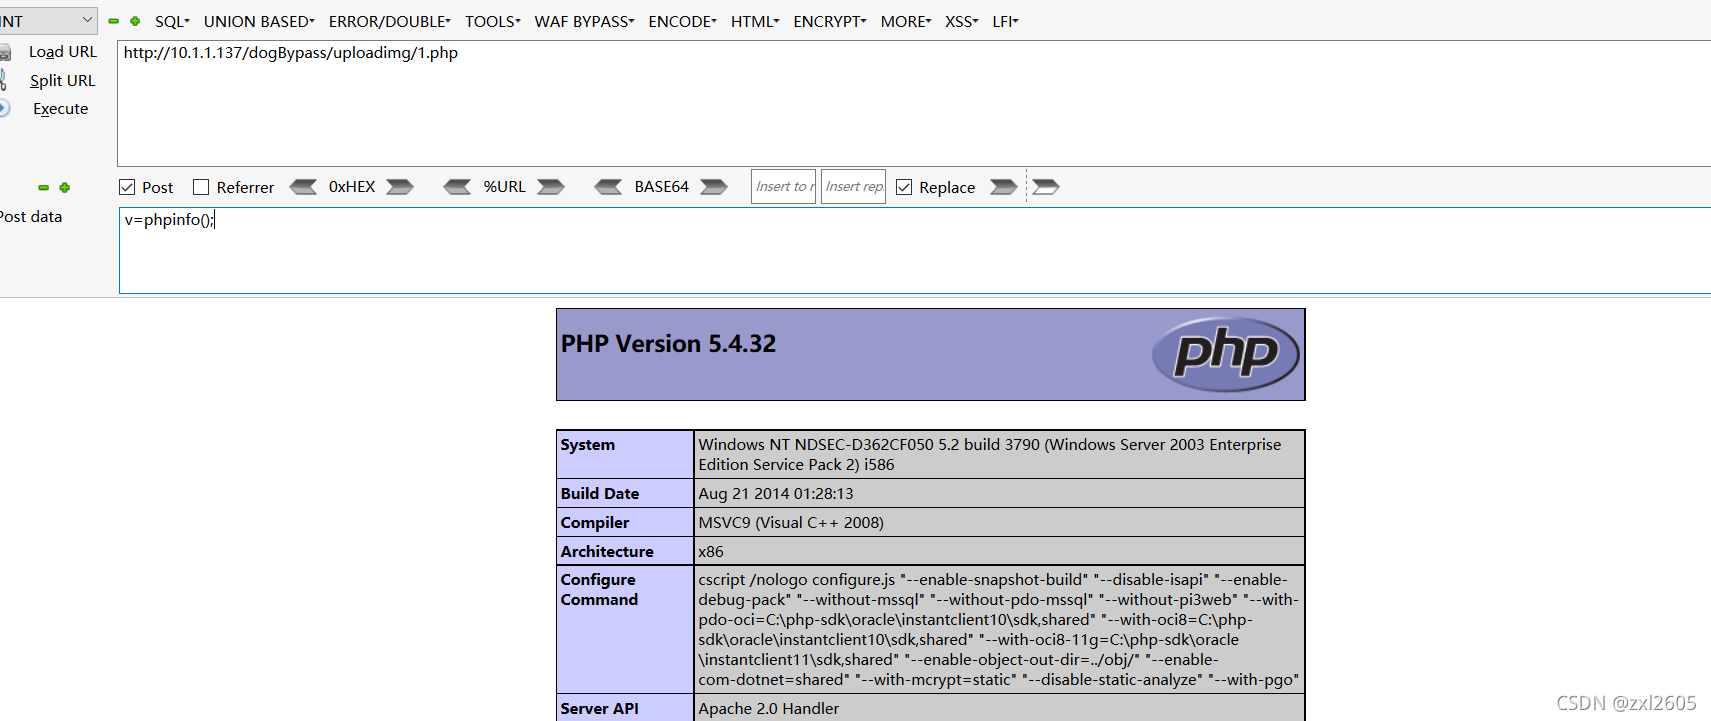This screenshot has height=721, width=1711.
Task: Click the Build Date label
Action: pyautogui.click(x=600, y=494)
